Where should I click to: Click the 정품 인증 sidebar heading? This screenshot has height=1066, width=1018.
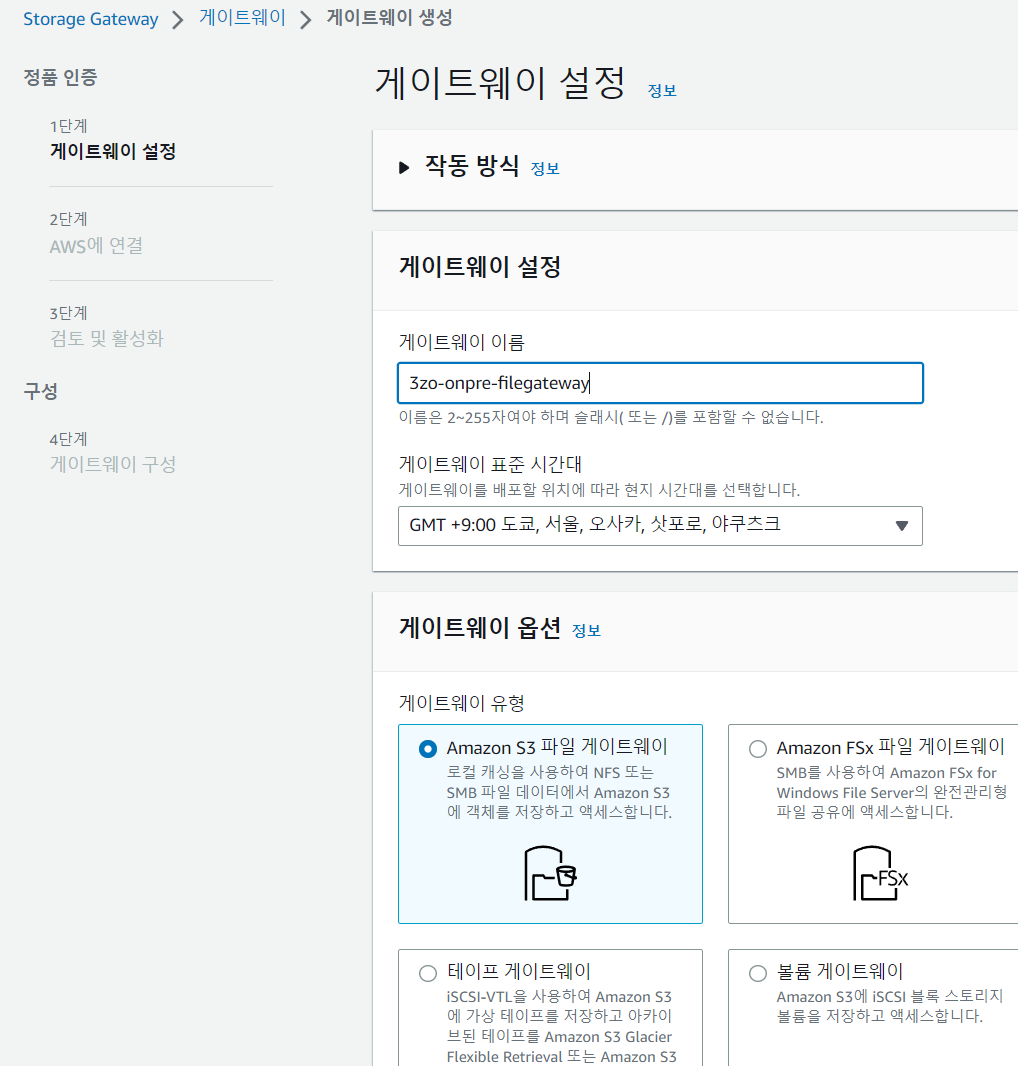tap(61, 78)
